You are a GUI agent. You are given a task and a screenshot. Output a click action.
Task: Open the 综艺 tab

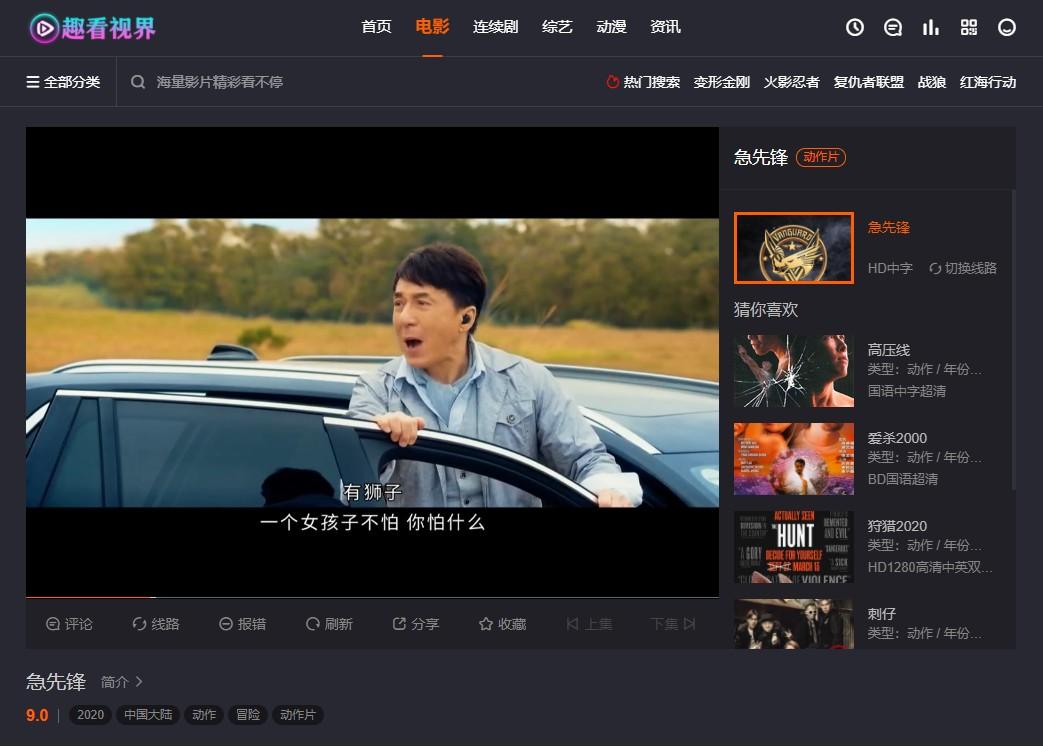(557, 27)
